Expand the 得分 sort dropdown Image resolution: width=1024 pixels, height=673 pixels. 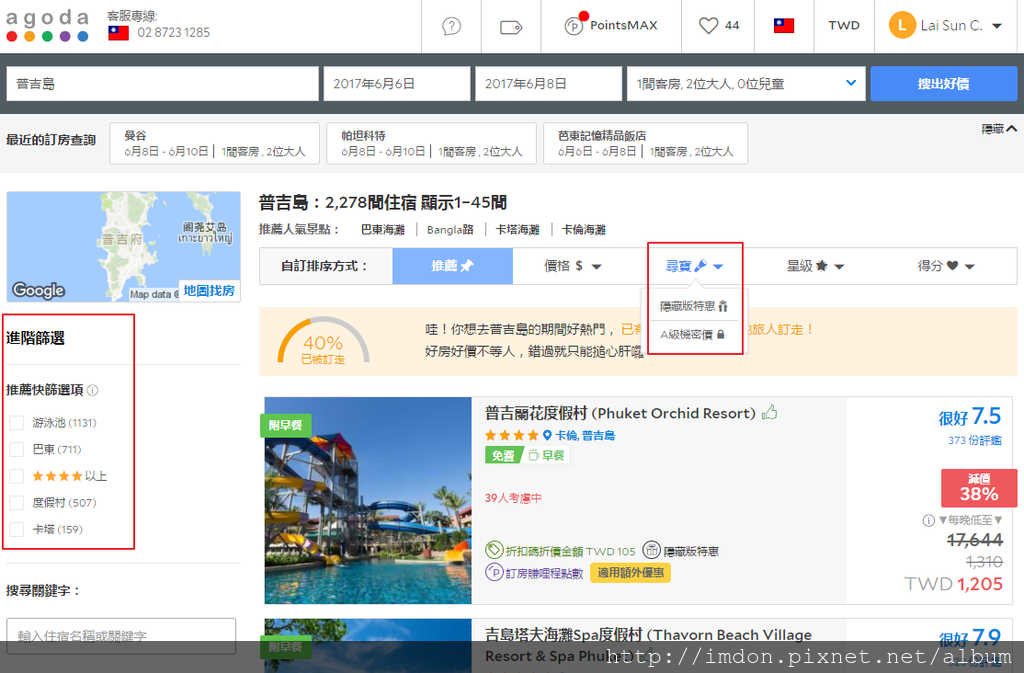click(946, 266)
